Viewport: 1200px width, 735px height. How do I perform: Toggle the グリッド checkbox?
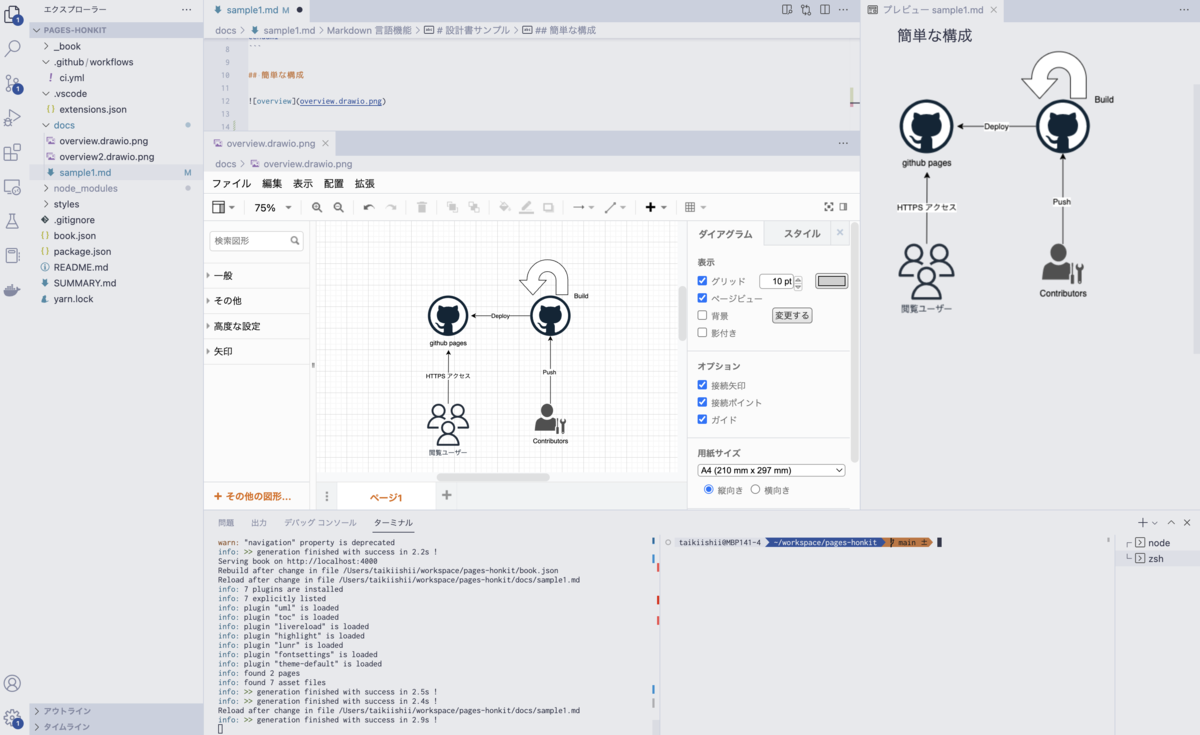point(702,281)
